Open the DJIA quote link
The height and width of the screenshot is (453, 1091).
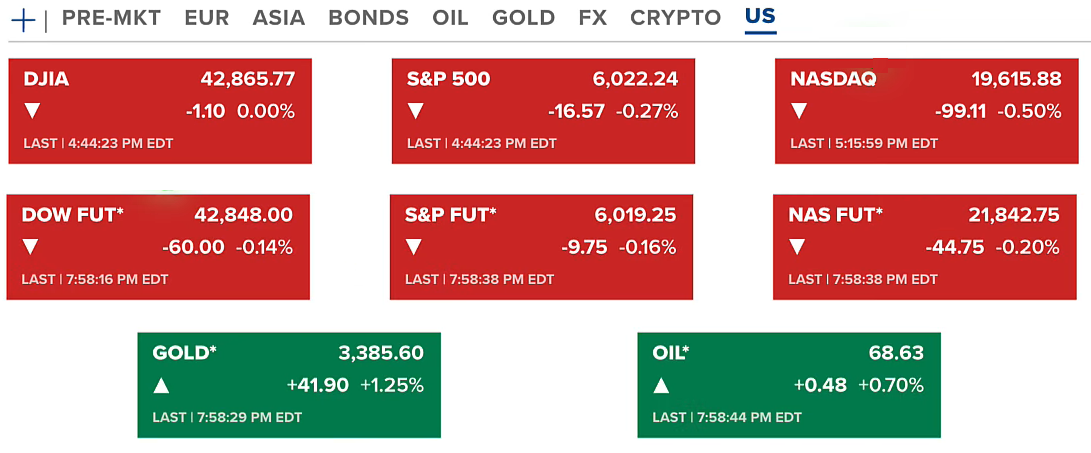click(46, 79)
